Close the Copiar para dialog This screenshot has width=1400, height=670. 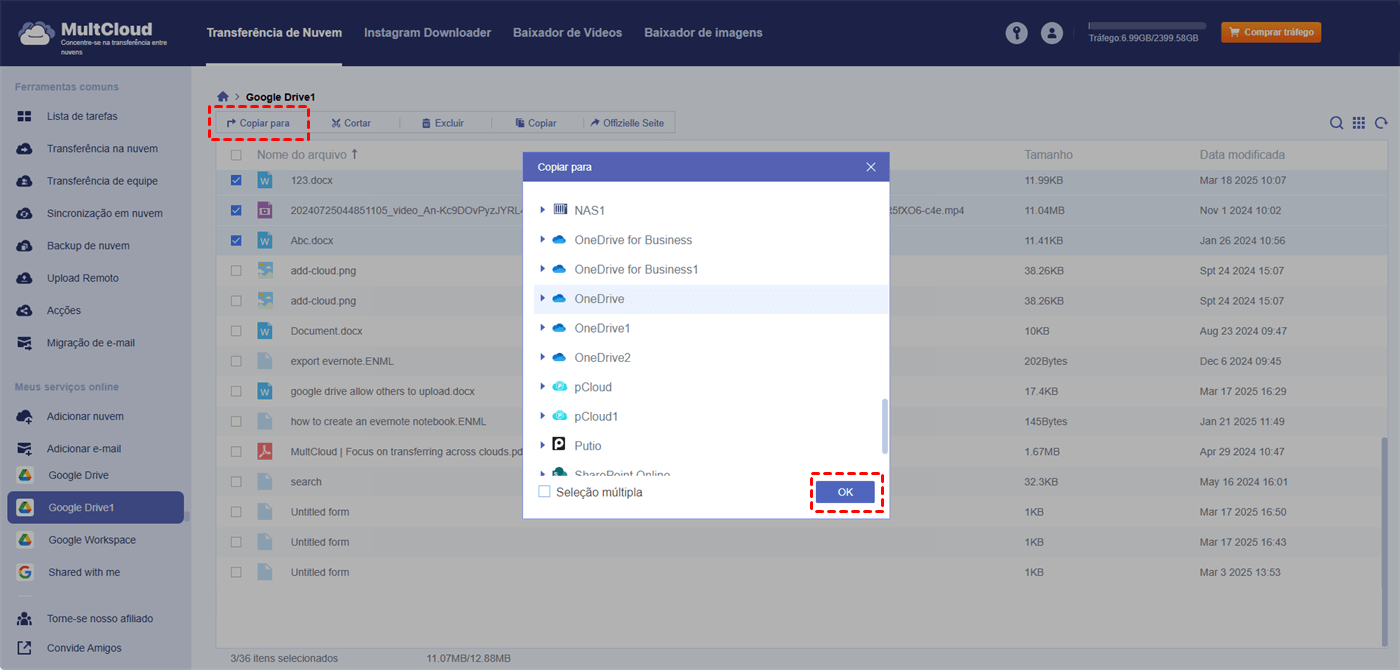tap(870, 167)
